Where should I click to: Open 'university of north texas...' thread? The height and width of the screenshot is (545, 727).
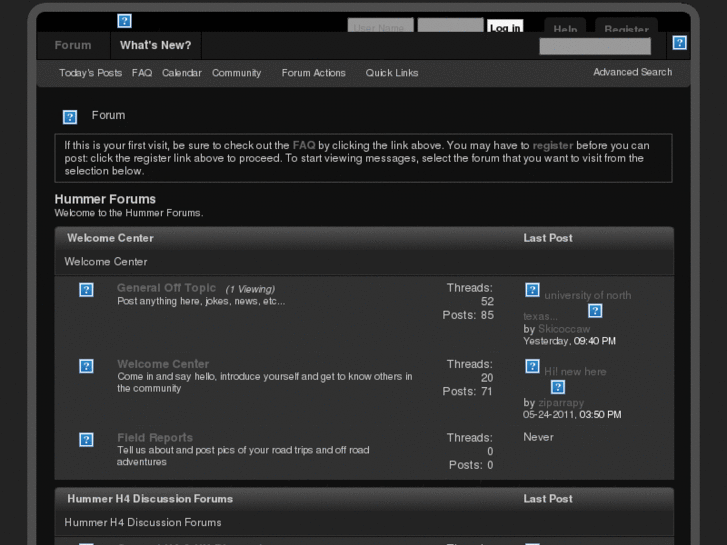click(587, 295)
